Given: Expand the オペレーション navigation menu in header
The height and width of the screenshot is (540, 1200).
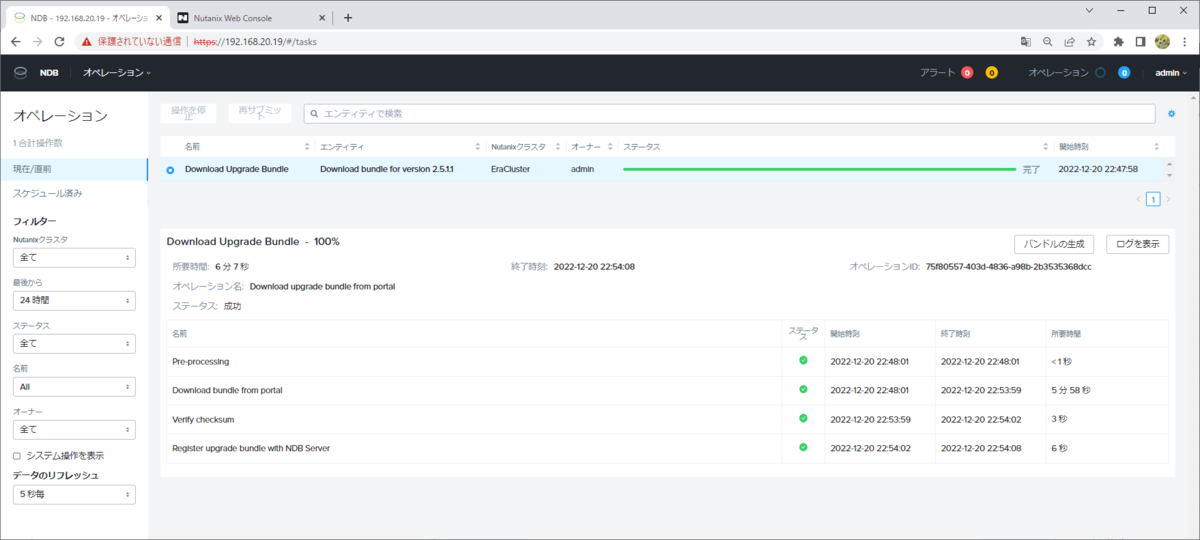Looking at the screenshot, I should [117, 72].
